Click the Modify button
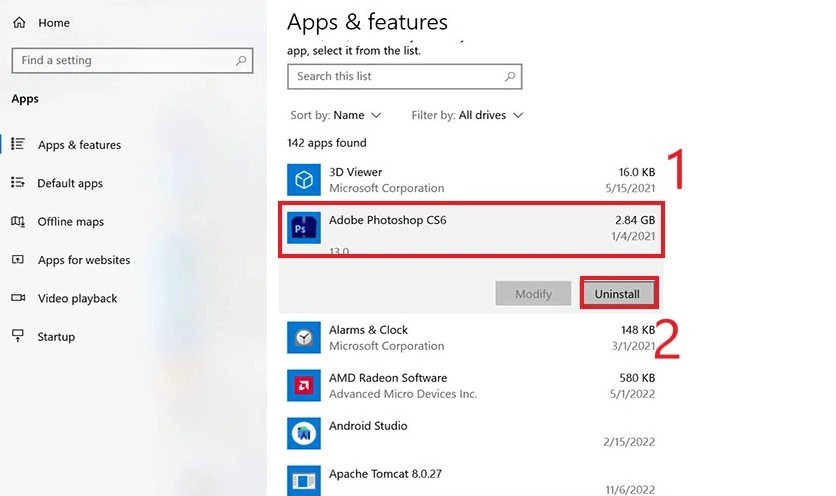The width and height of the screenshot is (836, 496). [x=533, y=294]
